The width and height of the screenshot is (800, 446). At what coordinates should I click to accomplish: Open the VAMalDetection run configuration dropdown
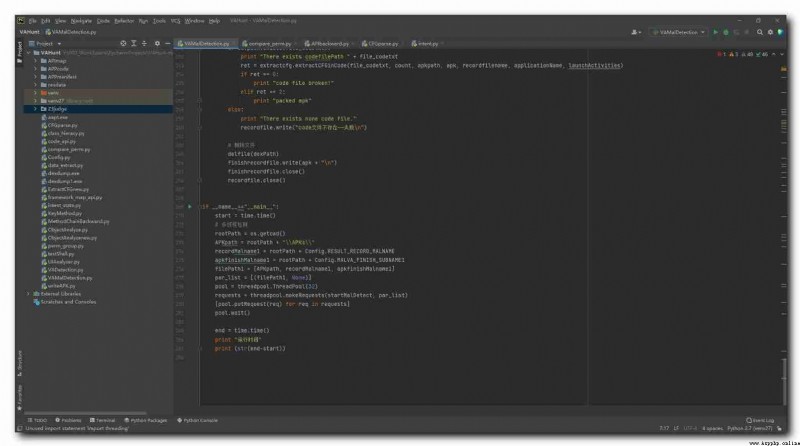point(679,32)
